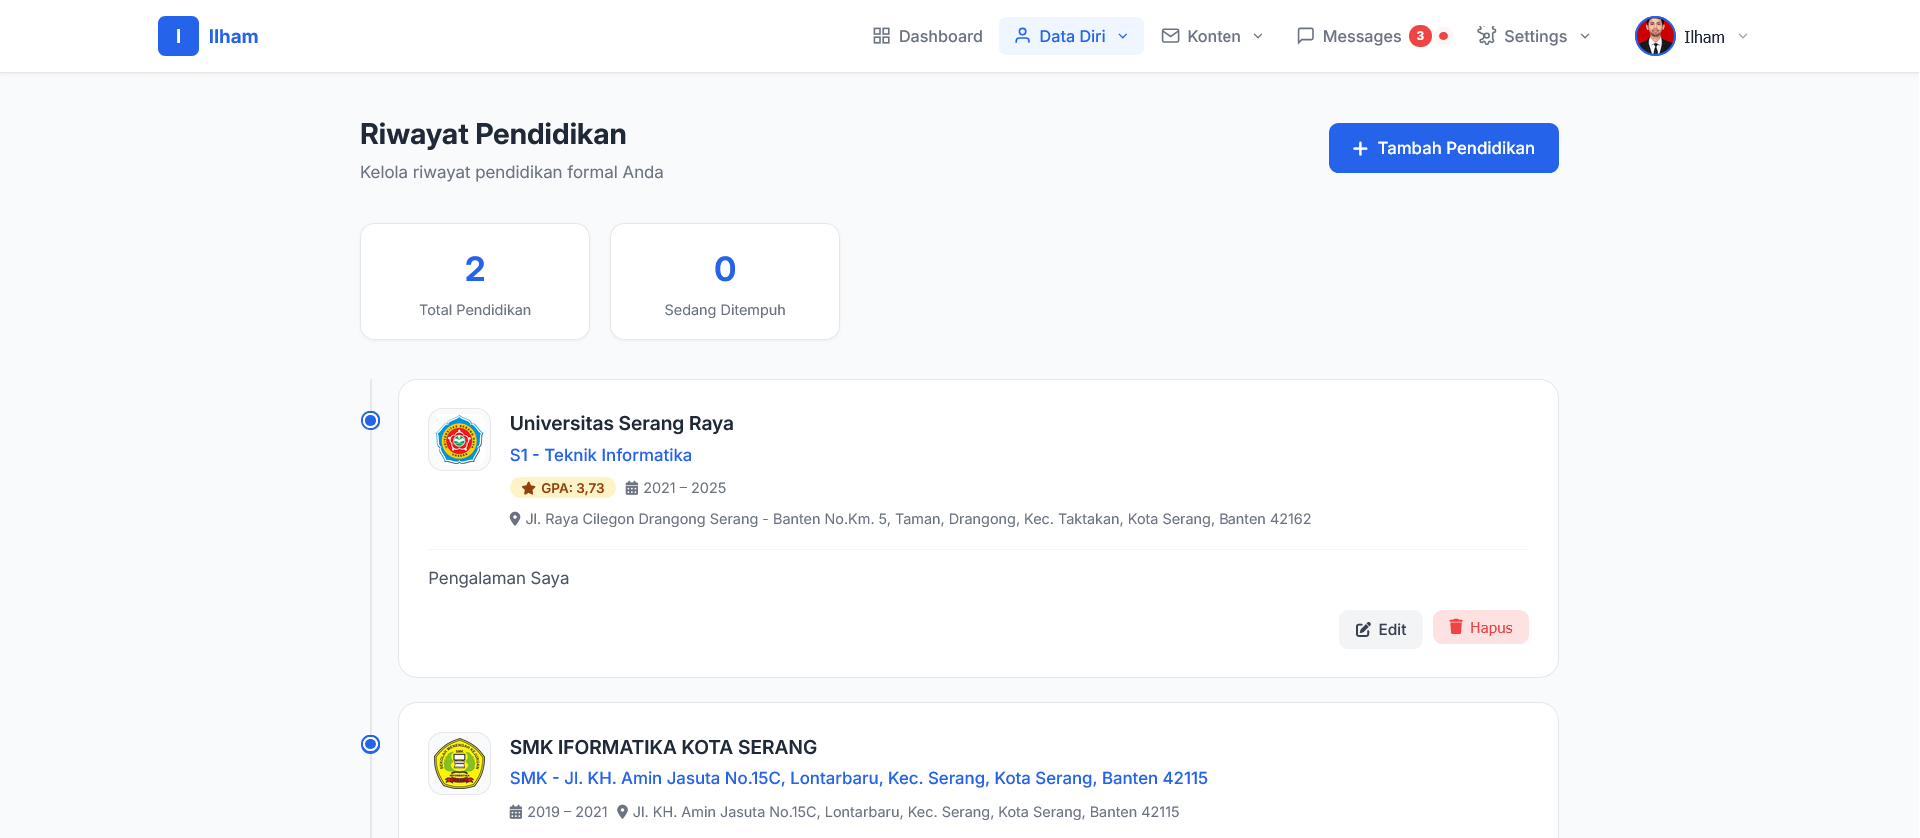Screen dimensions: 1920x838
Task: Expand the Ilham user dropdown chevron
Action: [1743, 36]
